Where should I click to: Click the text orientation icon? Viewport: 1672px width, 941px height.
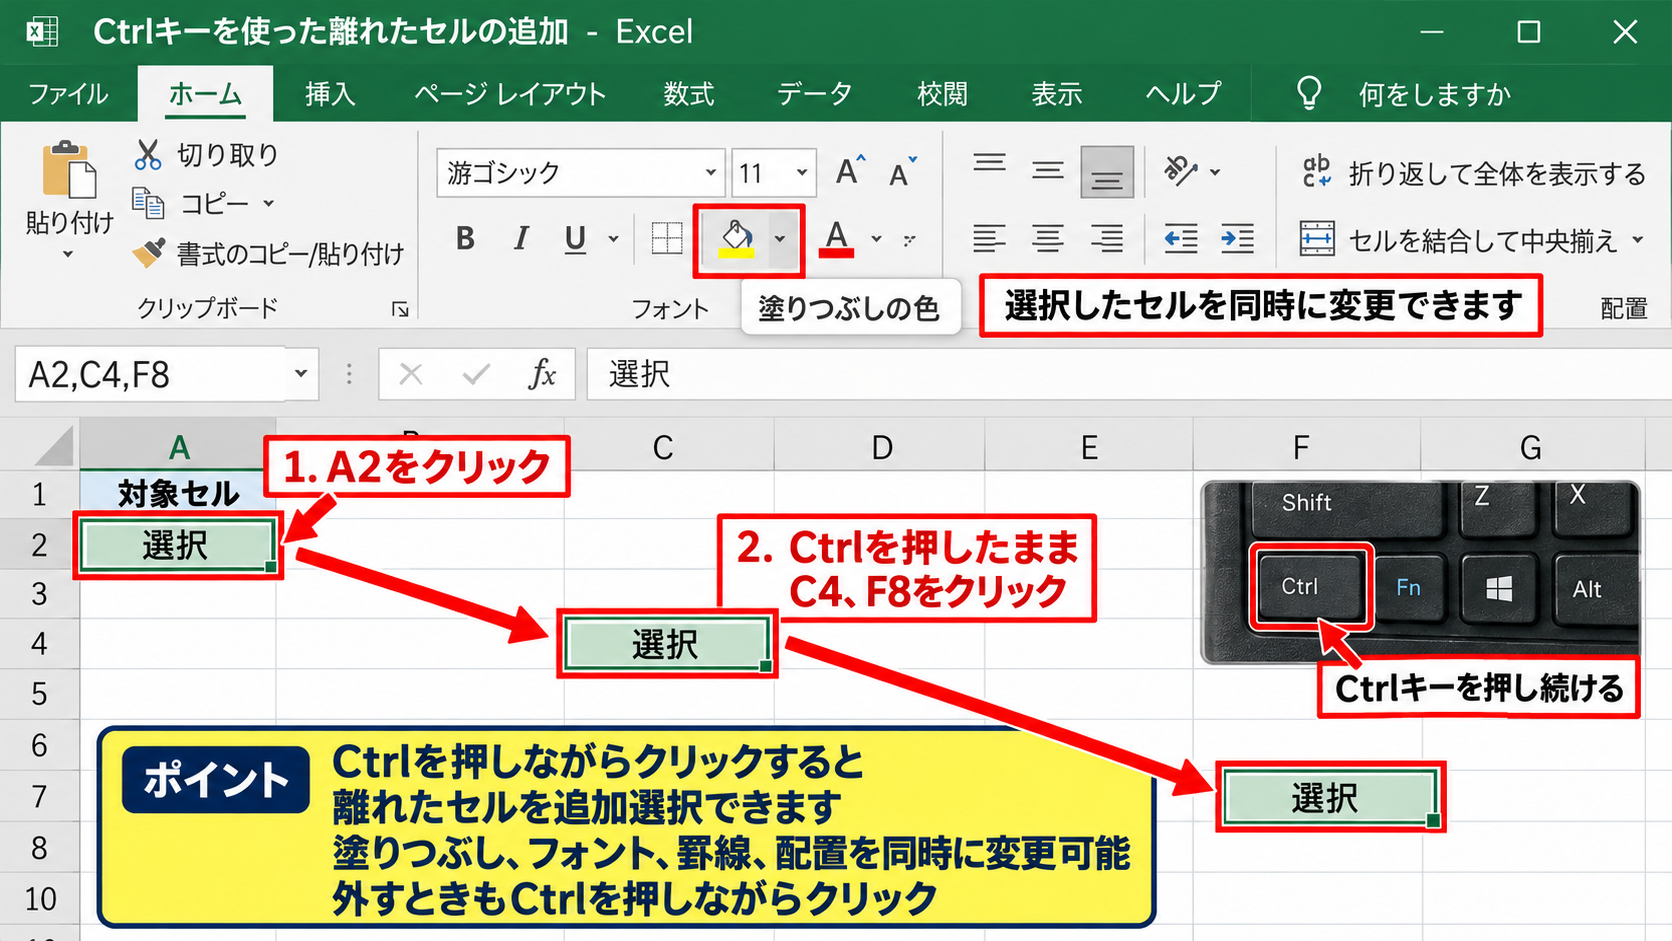[x=1181, y=171]
